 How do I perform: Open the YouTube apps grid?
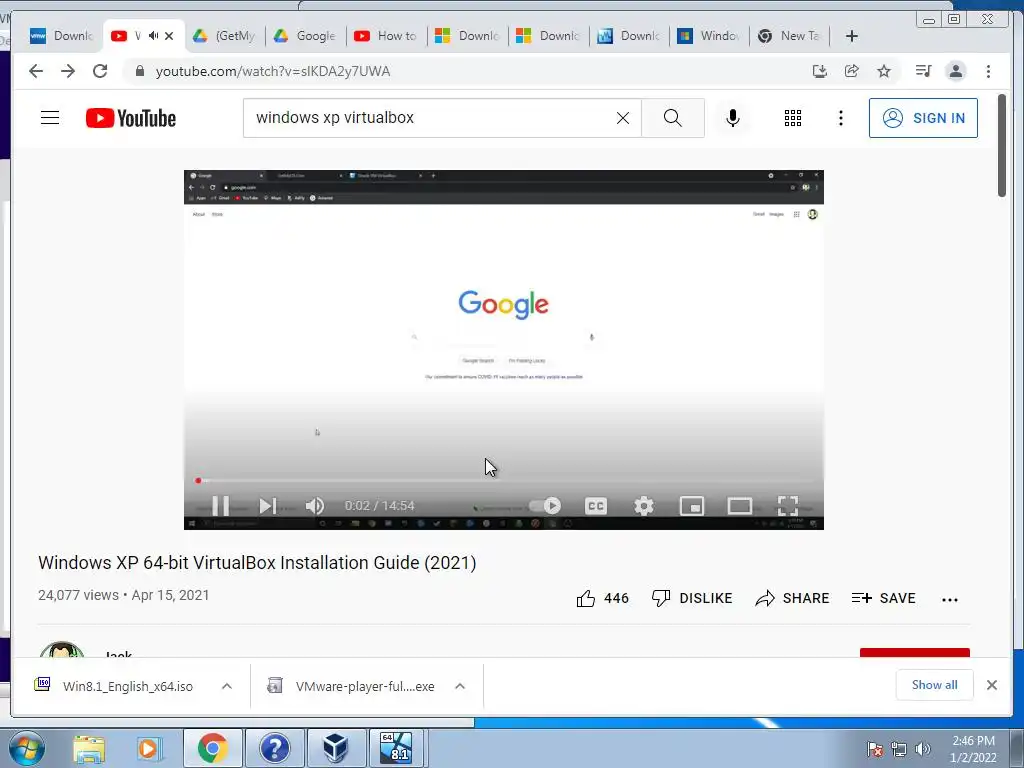tap(793, 118)
